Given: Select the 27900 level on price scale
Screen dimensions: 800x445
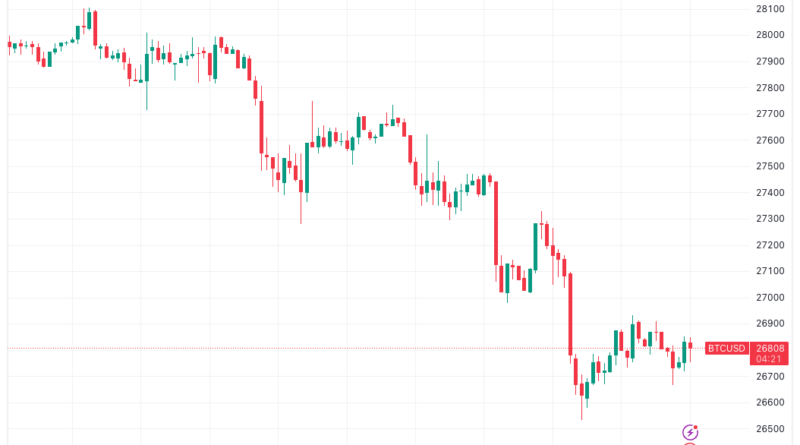Looking at the screenshot, I should pyautogui.click(x=772, y=61).
